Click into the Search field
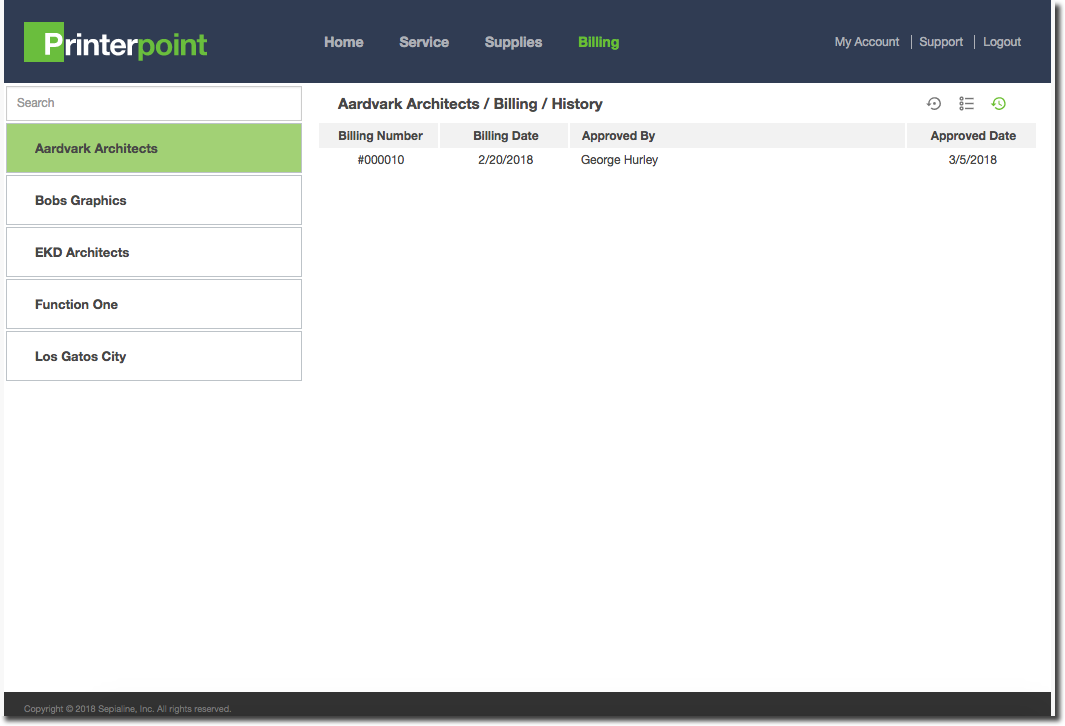 click(x=154, y=103)
